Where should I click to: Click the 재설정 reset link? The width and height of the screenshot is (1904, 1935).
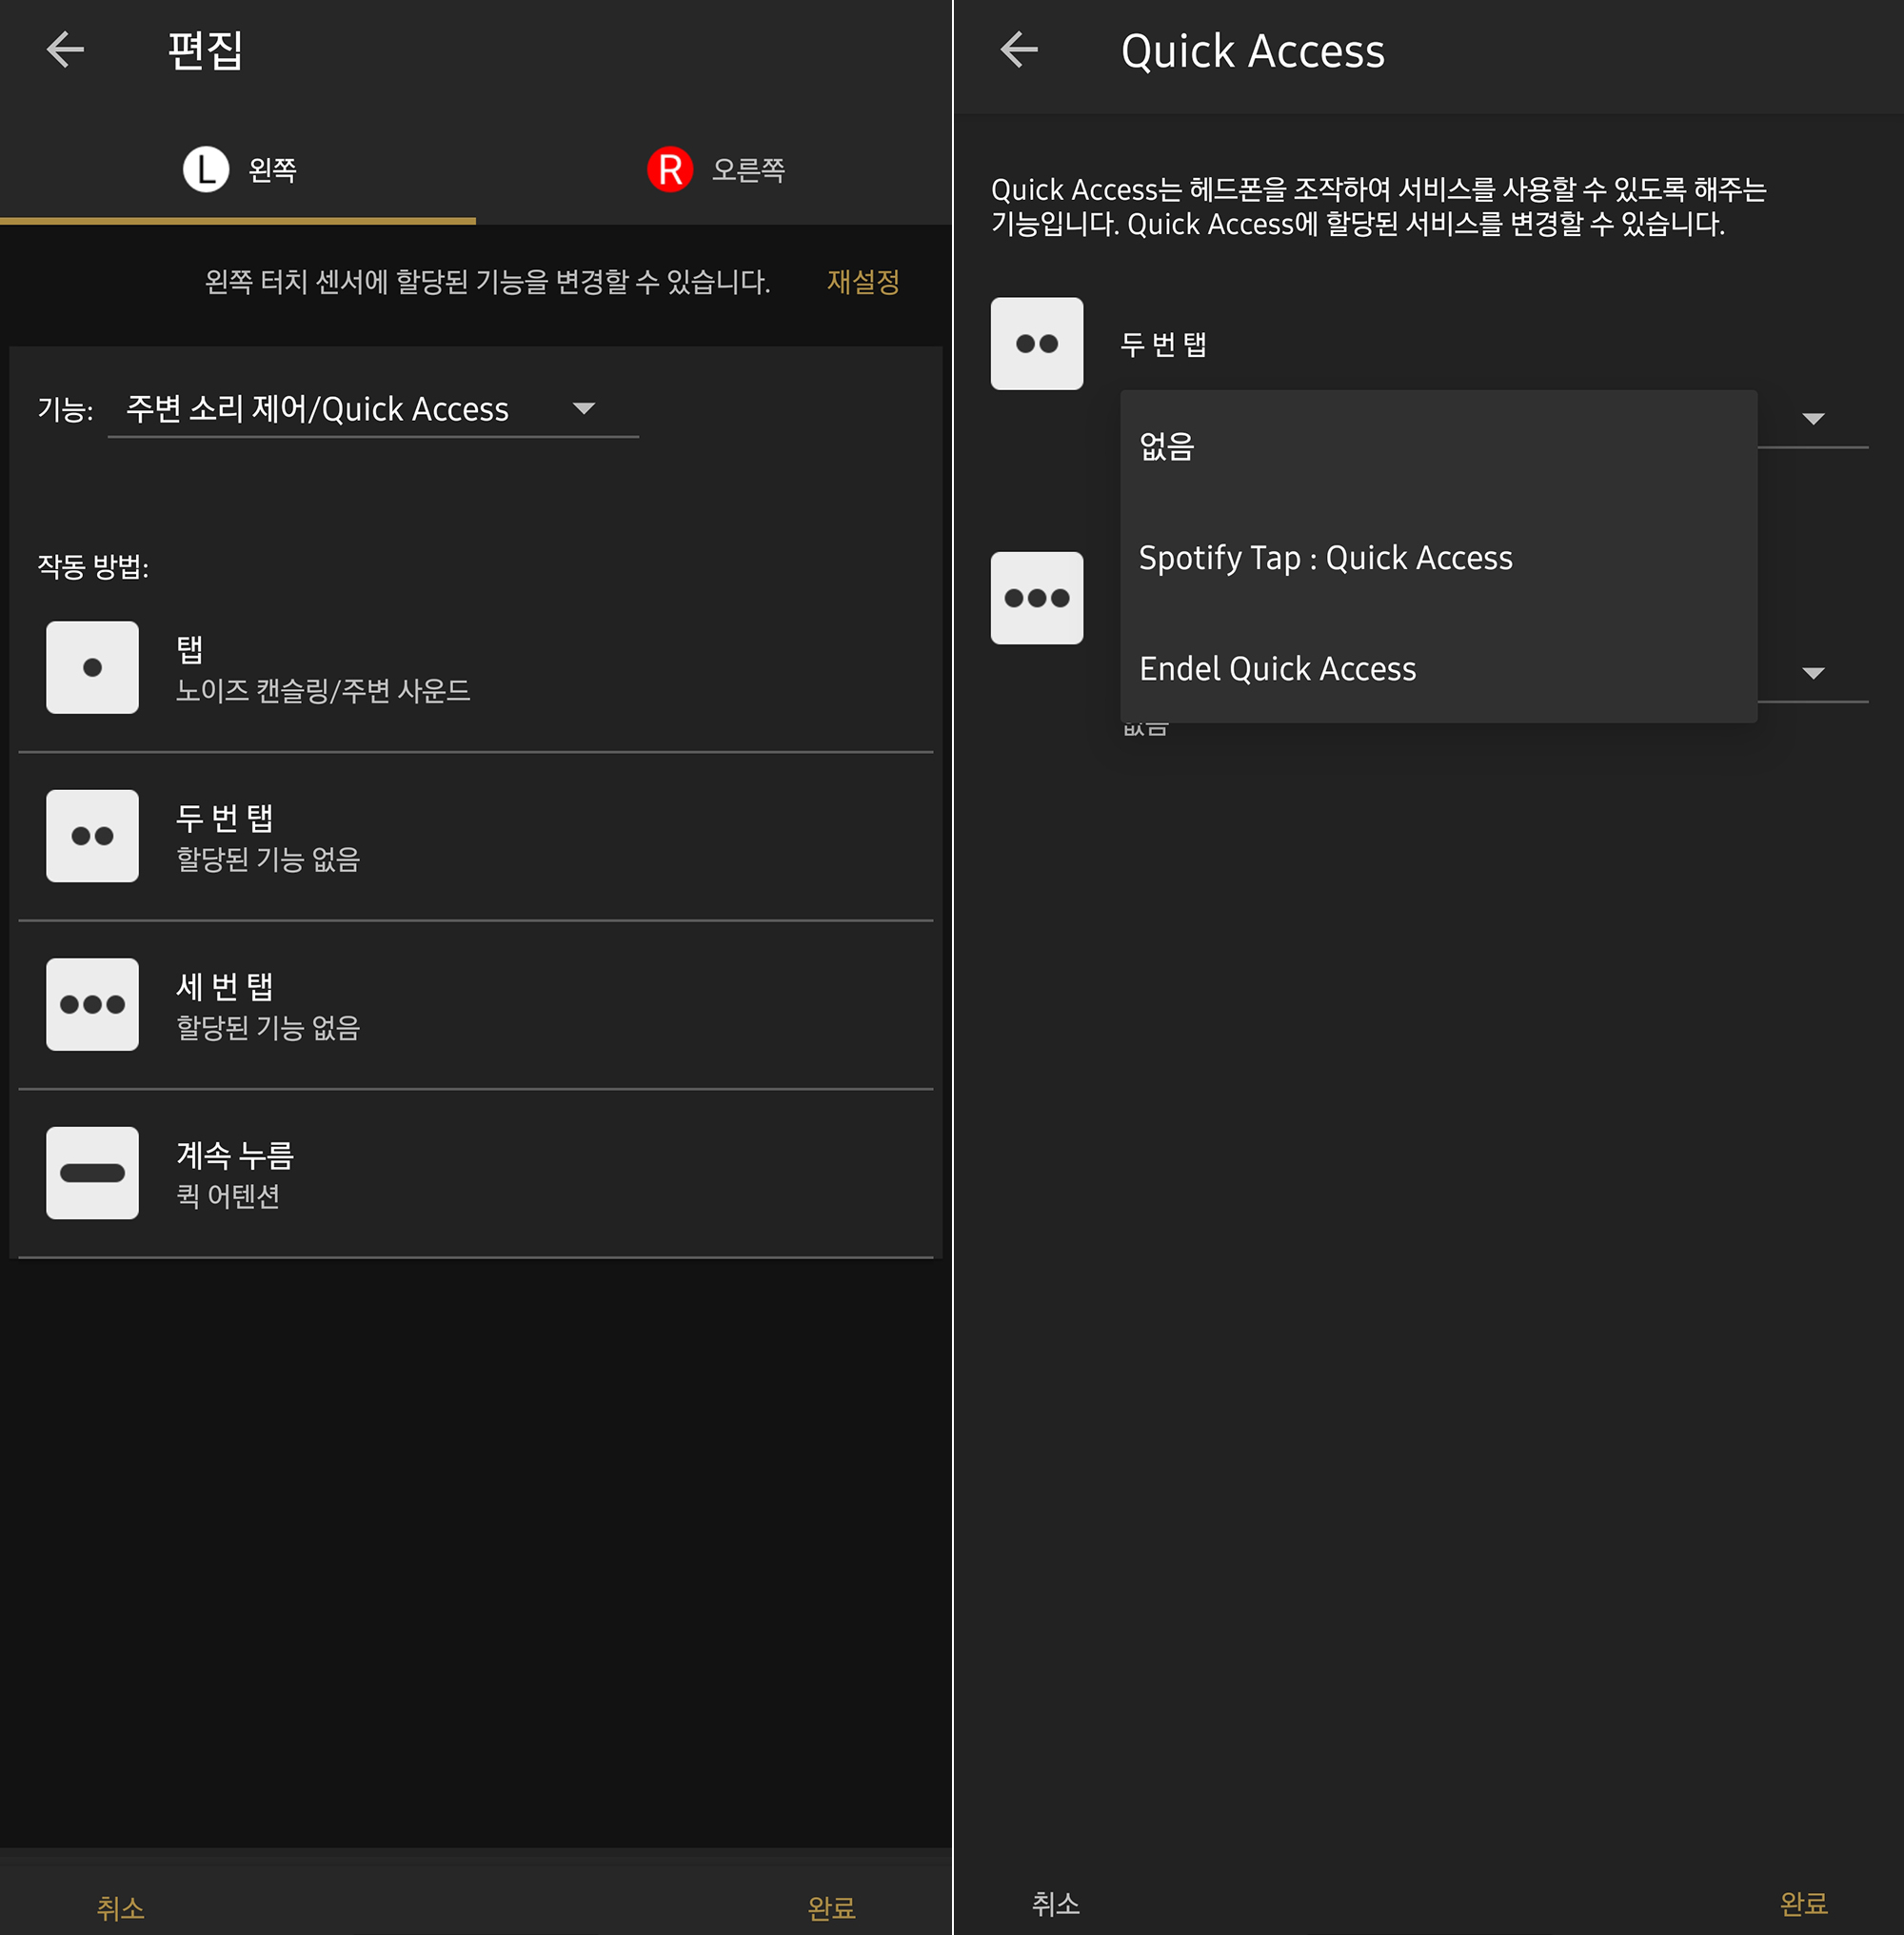coord(862,282)
